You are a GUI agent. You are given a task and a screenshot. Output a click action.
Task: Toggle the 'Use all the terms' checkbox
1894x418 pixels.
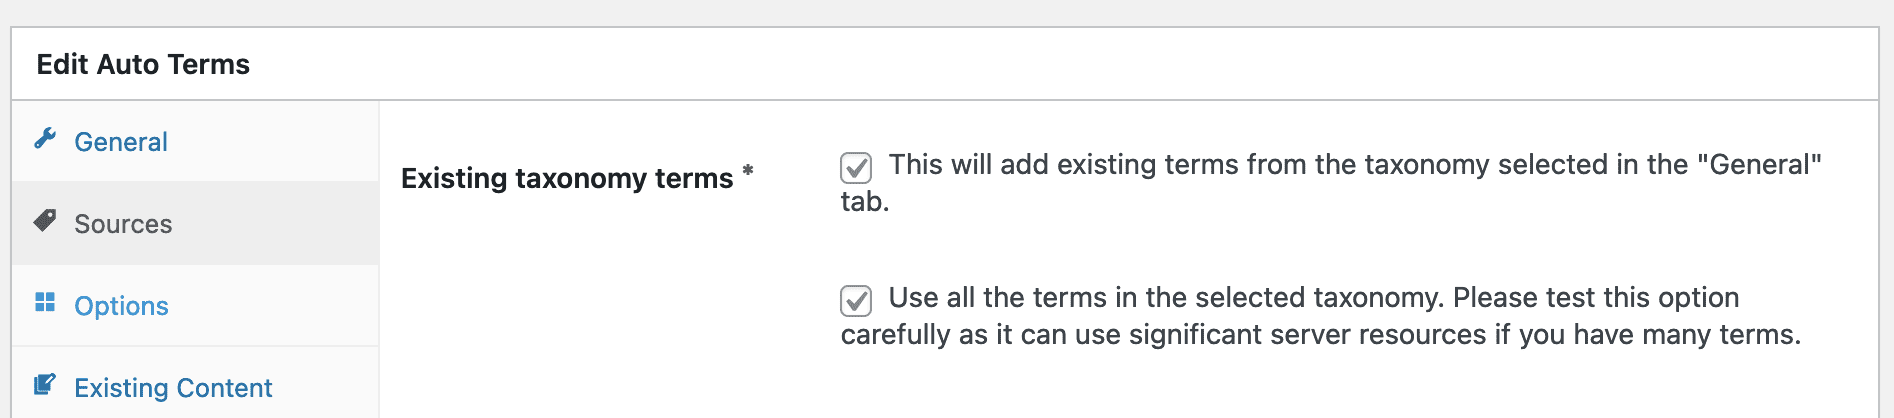pos(856,300)
